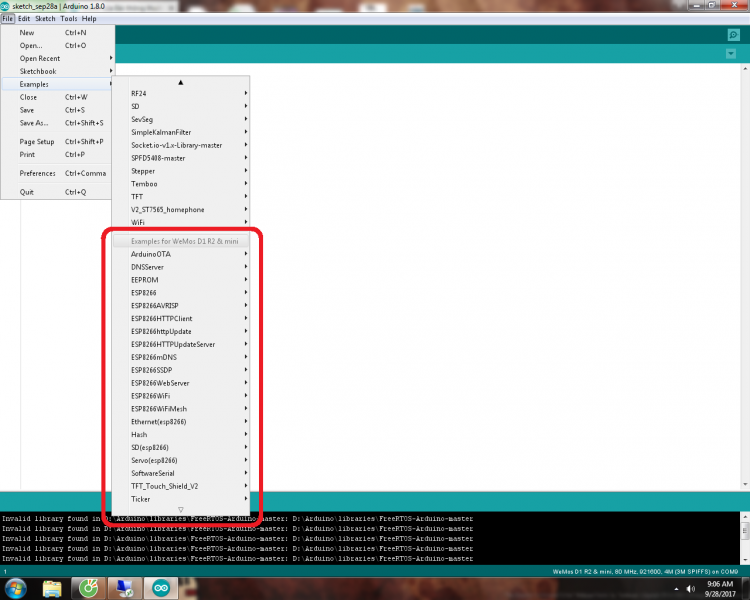This screenshot has height=600, width=750.
Task: Choose Close from File menu
Action: point(57,97)
